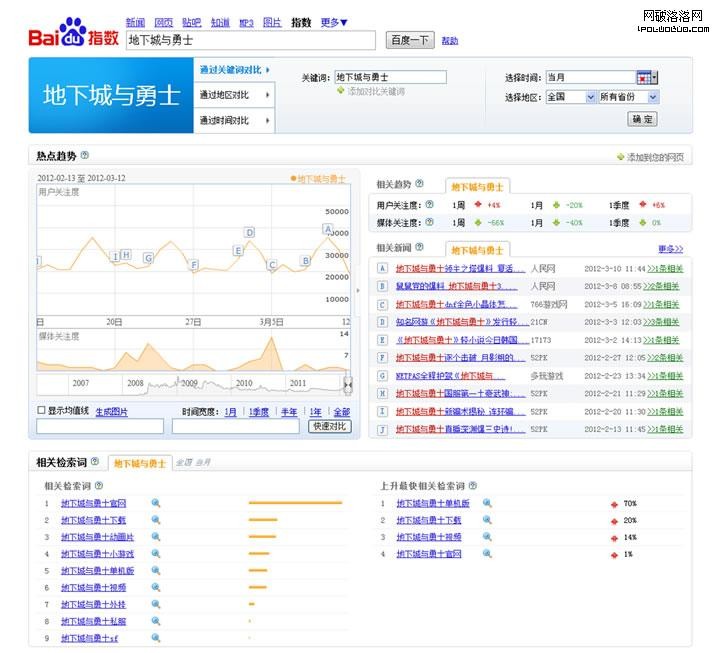Click search magnifier for 地下城与勇士官网 row 1
This screenshot has width=720, height=653.
(156, 503)
